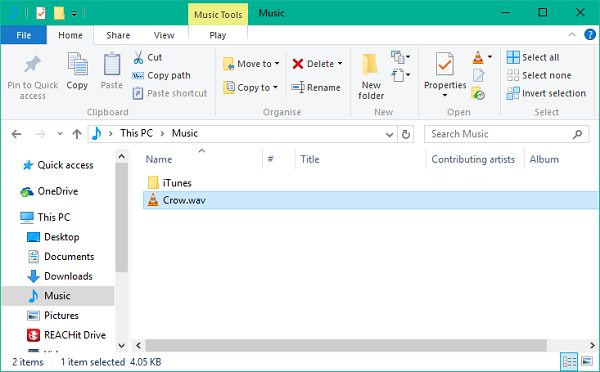This screenshot has height=372, width=600.
Task: Switch to the Home tab
Action: point(70,35)
